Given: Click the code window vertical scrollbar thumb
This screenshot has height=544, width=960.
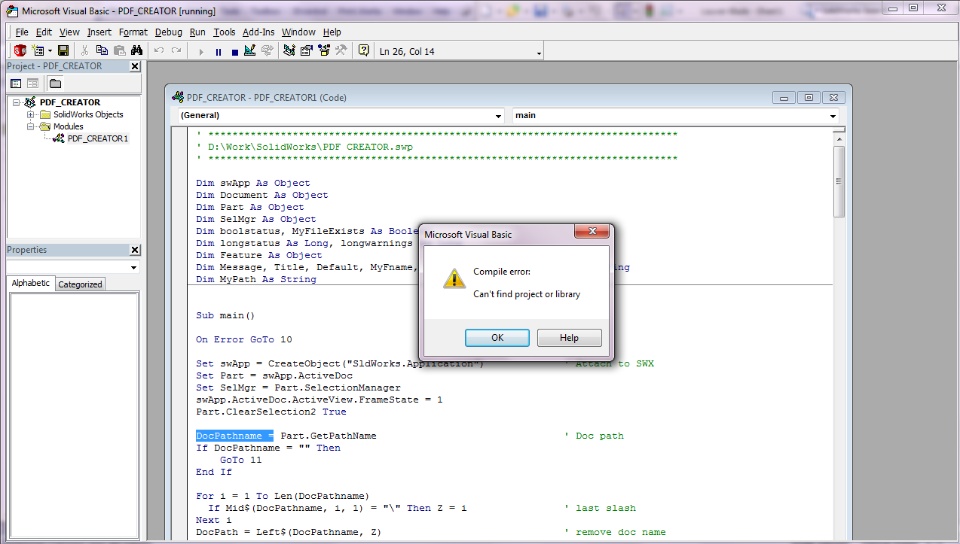Looking at the screenshot, I should [839, 181].
